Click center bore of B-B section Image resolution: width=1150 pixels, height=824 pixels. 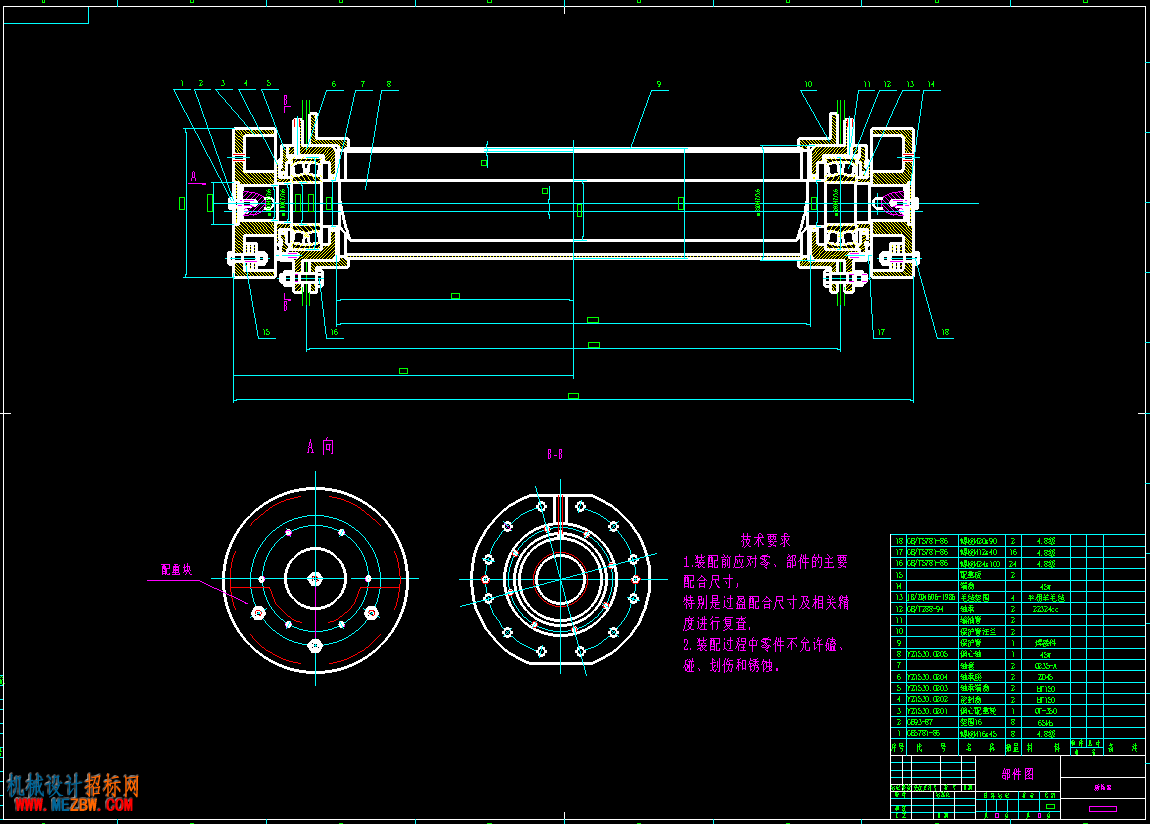560,579
